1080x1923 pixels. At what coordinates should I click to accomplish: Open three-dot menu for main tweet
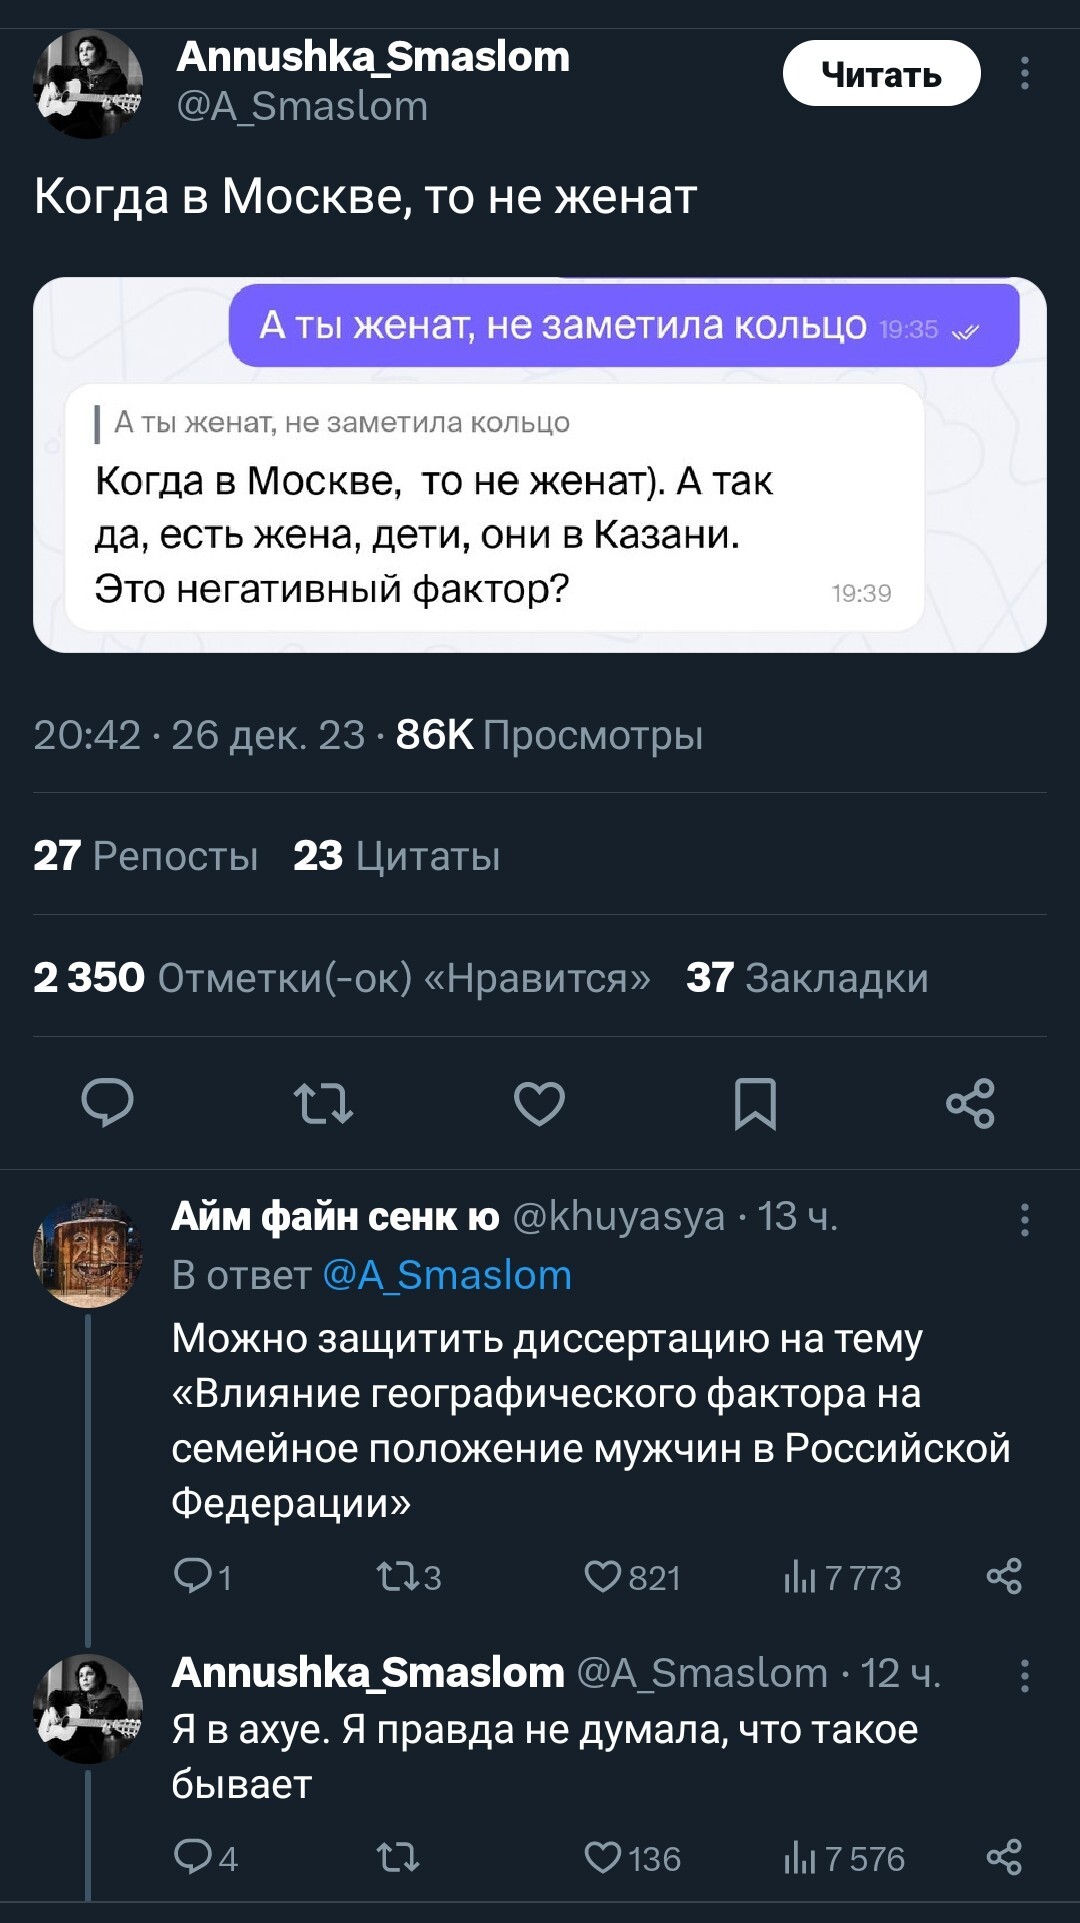click(1024, 74)
